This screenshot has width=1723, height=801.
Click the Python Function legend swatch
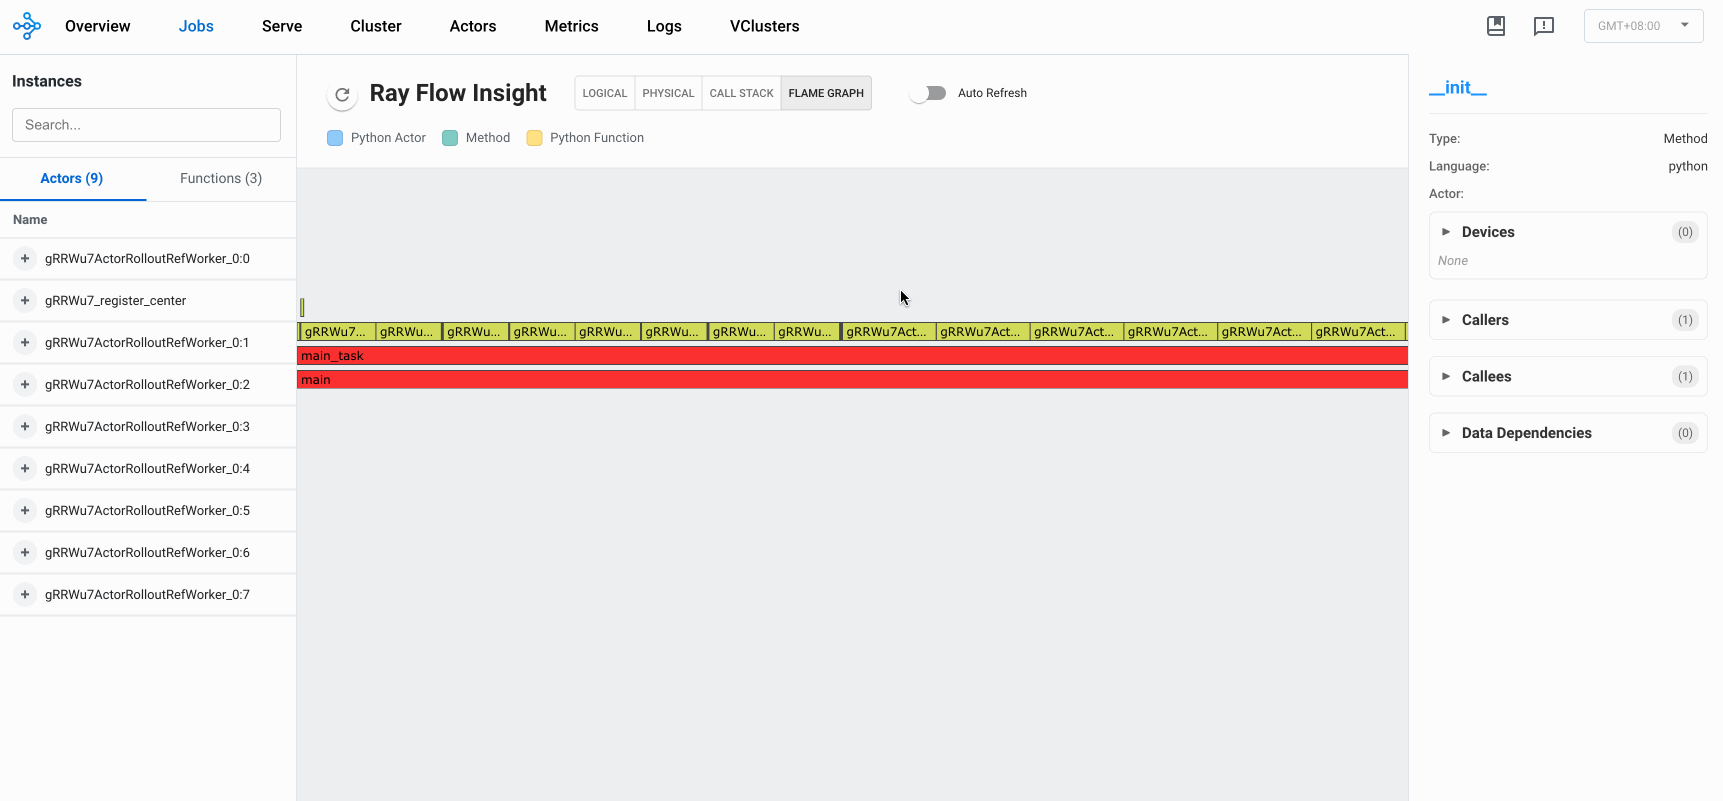pos(534,138)
